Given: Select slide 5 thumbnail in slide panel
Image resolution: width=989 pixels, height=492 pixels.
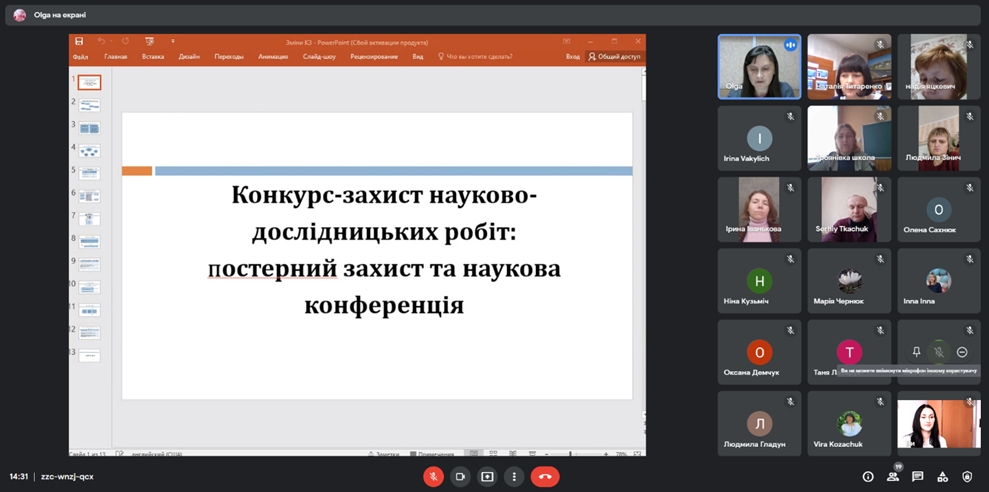Looking at the screenshot, I should (x=89, y=173).
